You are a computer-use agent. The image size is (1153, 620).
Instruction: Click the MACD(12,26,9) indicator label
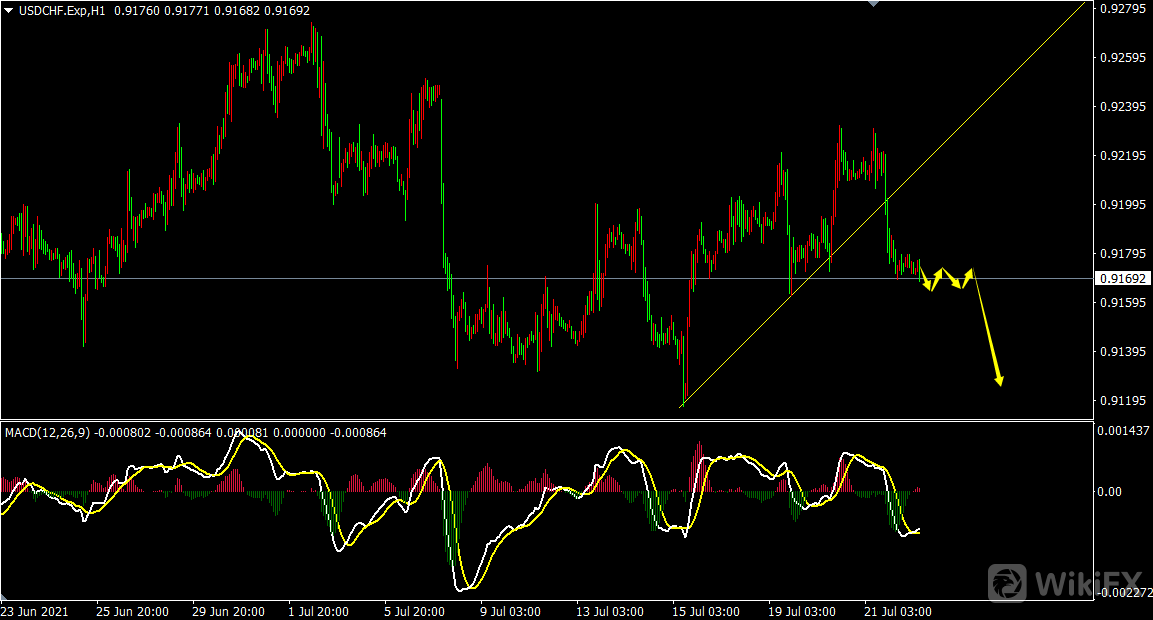point(47,433)
